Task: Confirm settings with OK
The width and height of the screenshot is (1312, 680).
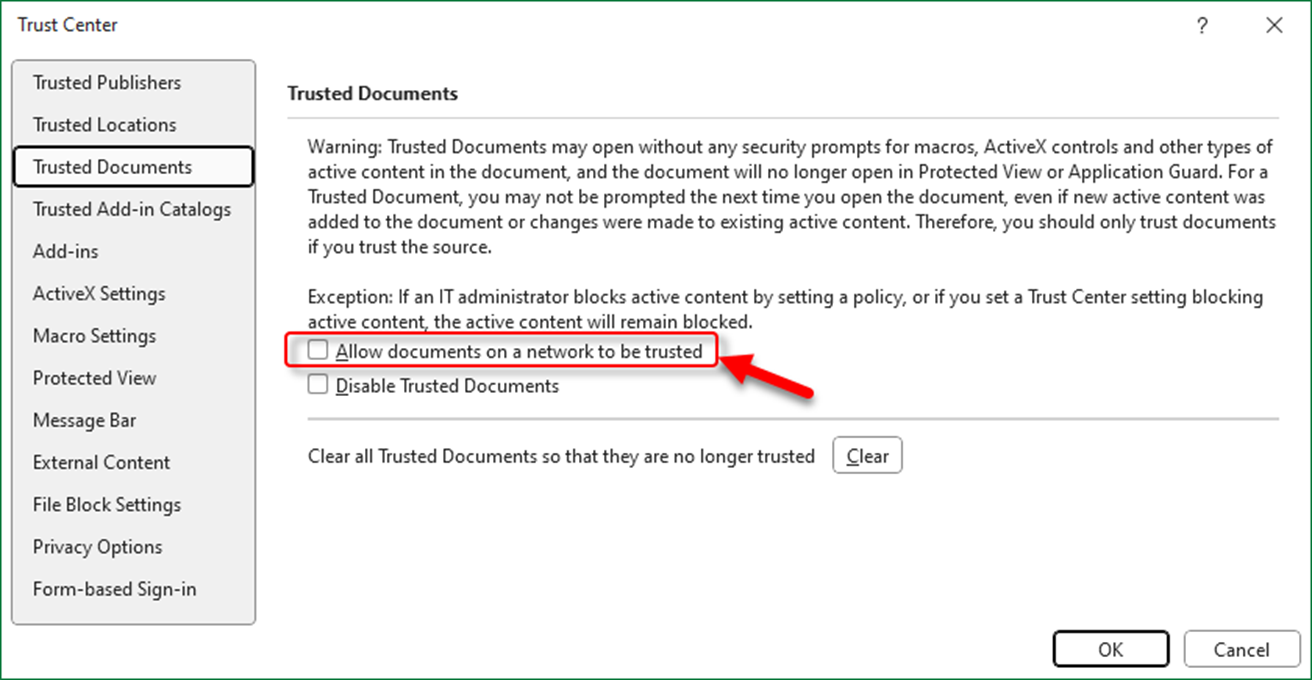Action: click(x=1110, y=648)
